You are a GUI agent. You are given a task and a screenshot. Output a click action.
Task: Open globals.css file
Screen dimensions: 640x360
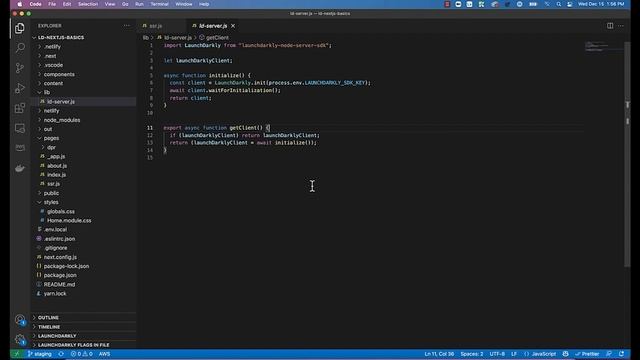click(61, 211)
